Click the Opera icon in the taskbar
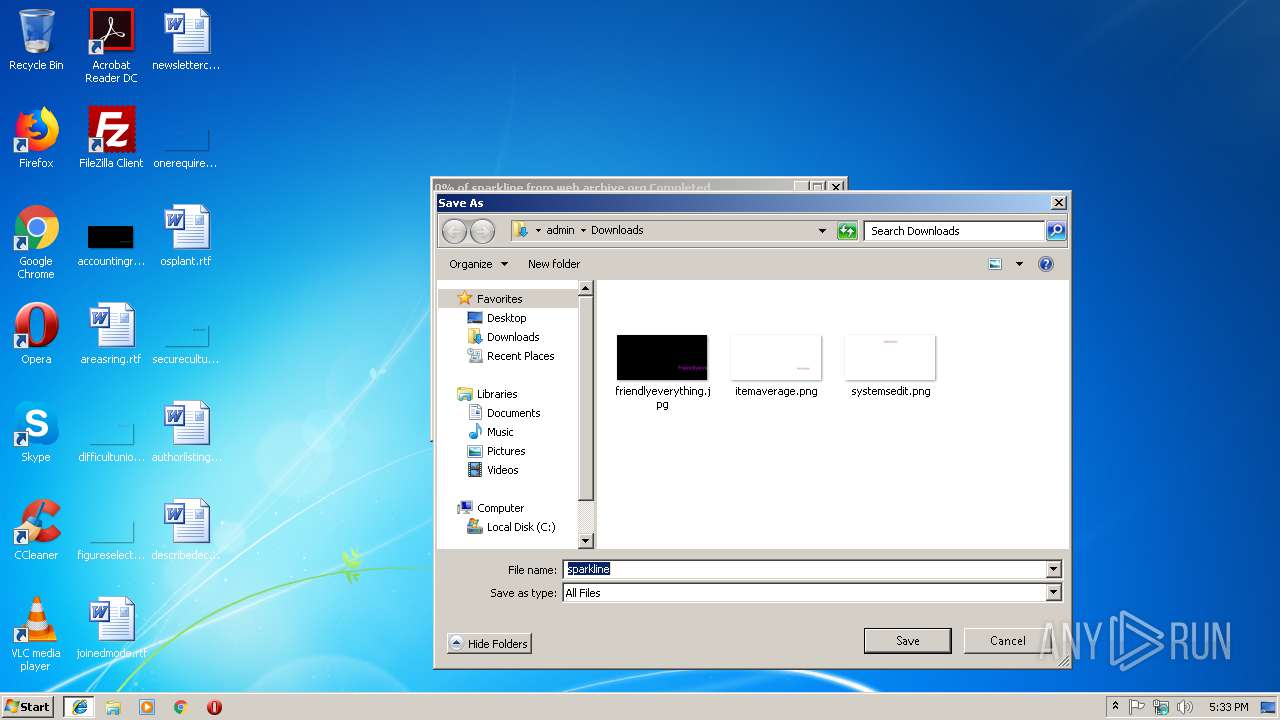1280x720 pixels. click(214, 707)
